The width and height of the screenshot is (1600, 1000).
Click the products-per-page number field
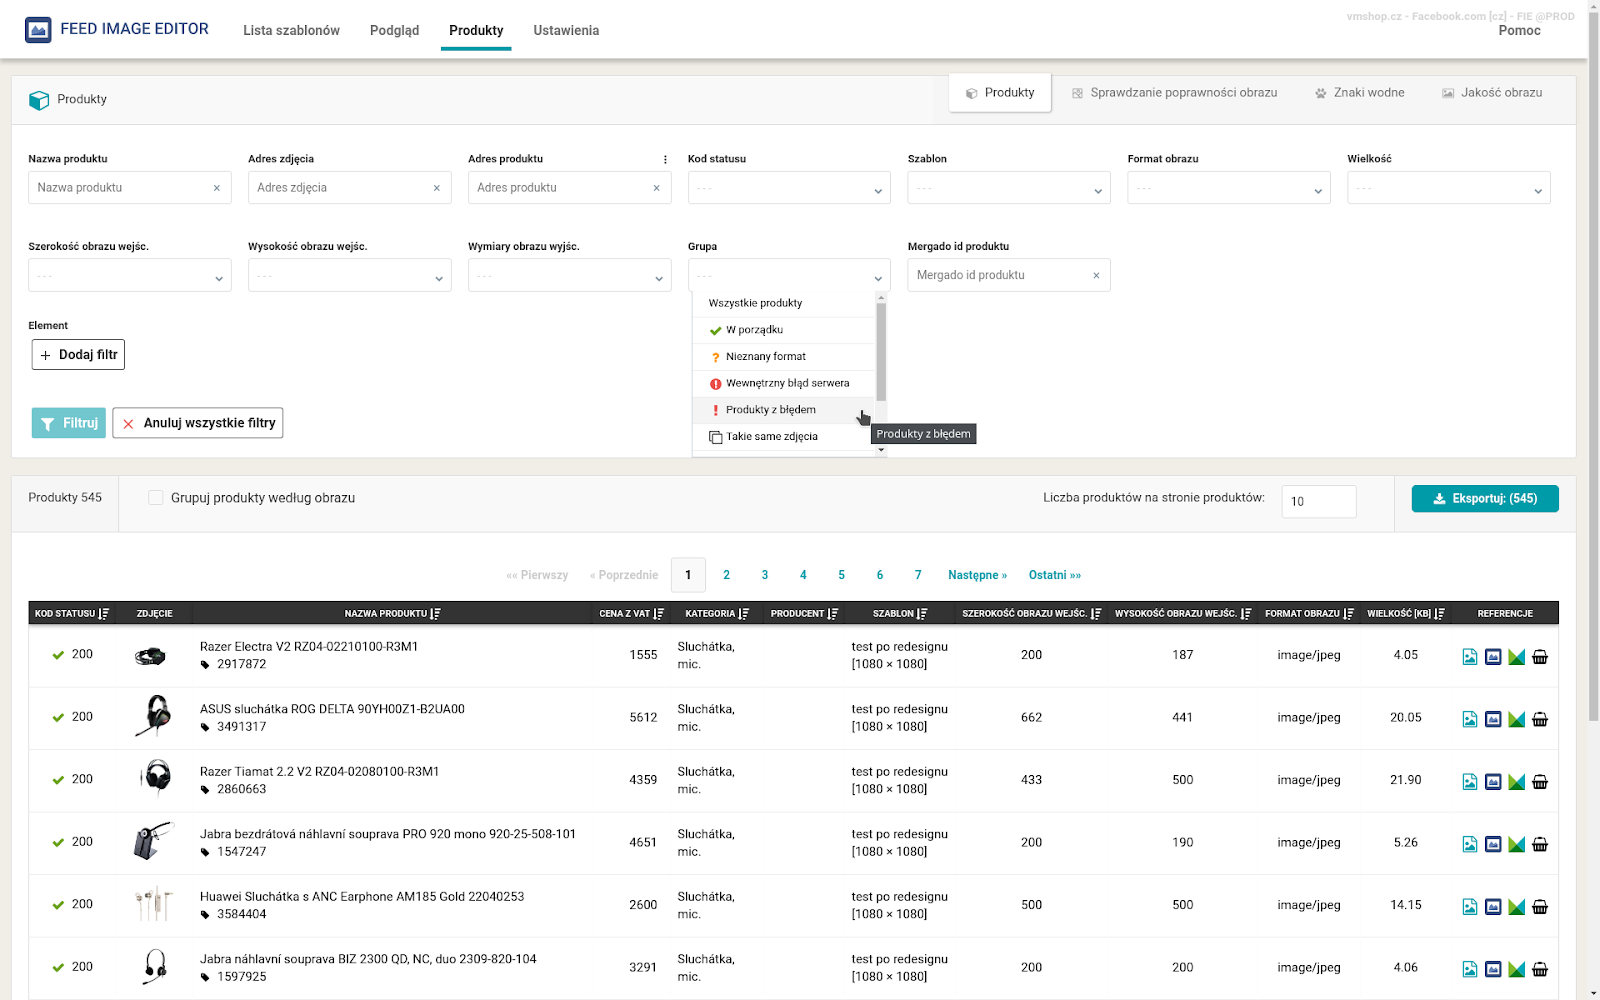(1319, 502)
